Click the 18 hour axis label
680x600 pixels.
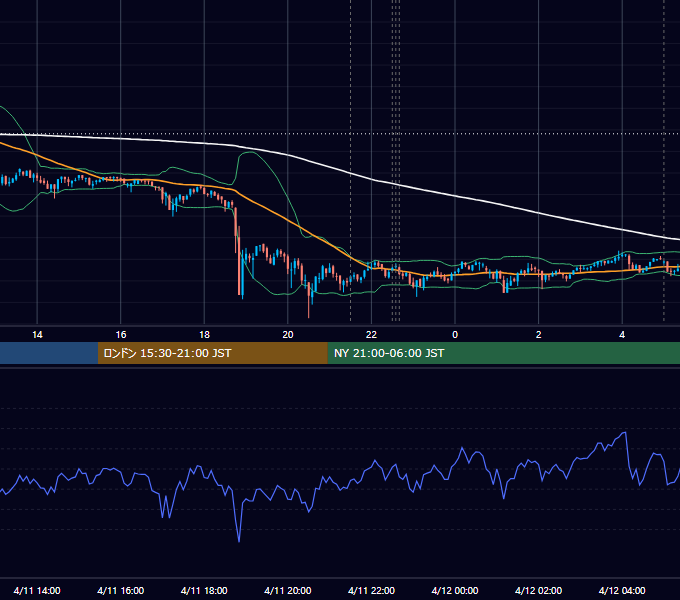tap(204, 335)
